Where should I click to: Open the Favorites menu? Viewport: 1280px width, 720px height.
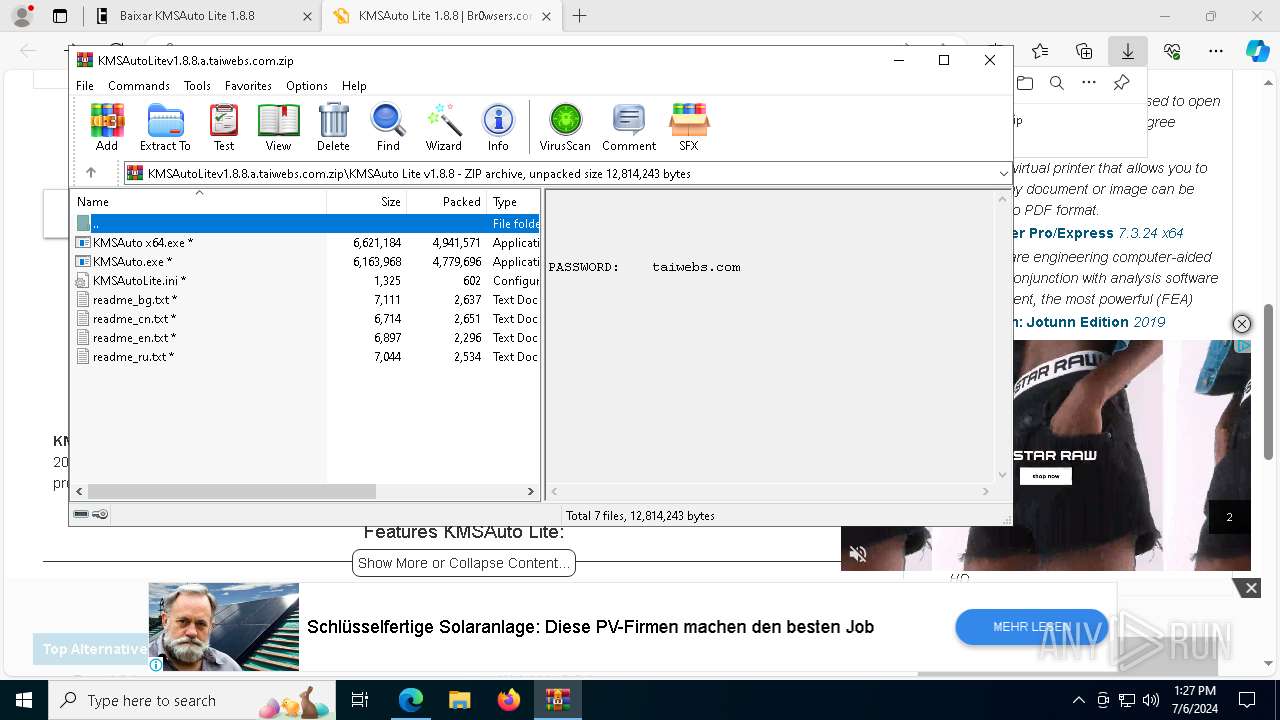[248, 86]
